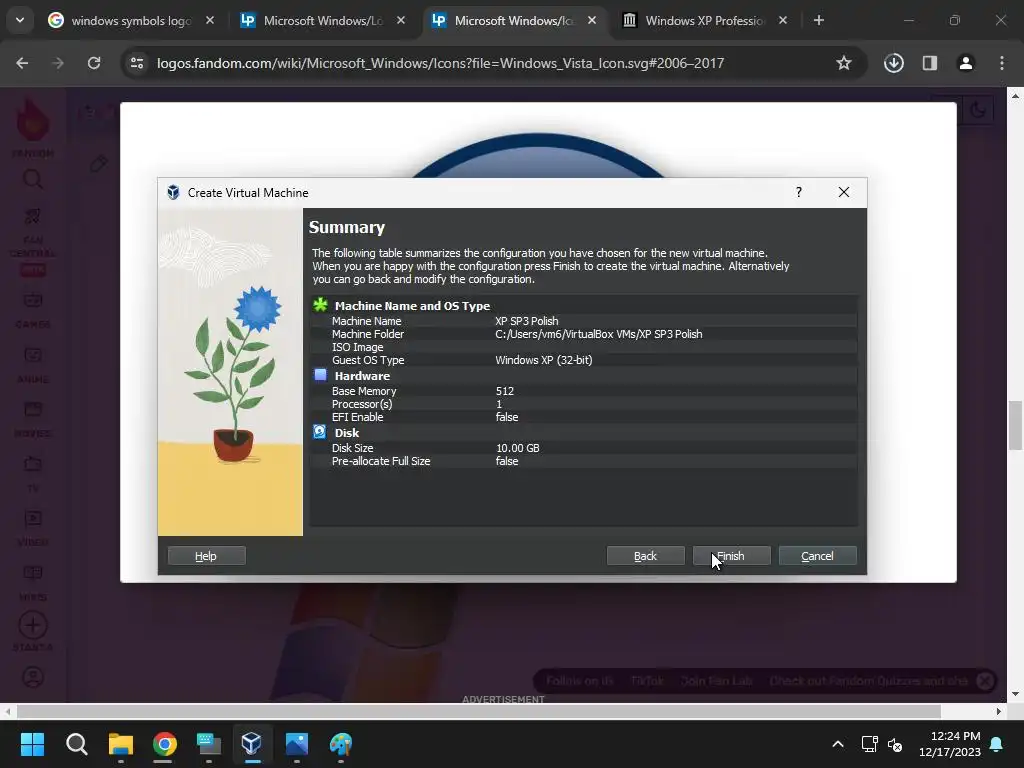This screenshot has width=1024, height=768.
Task: Select the ISO Image row
Action: (x=583, y=347)
